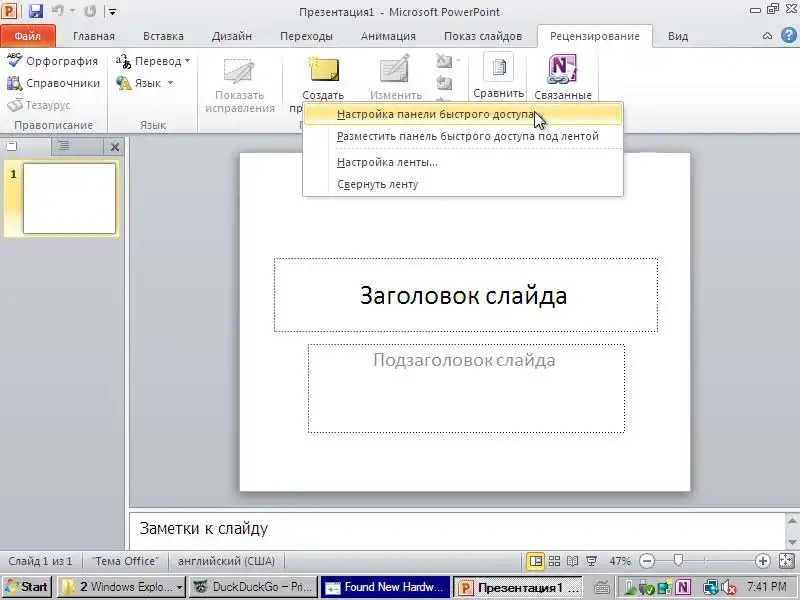Click the zoom out minus button
This screenshot has width=800, height=600.
(x=647, y=561)
